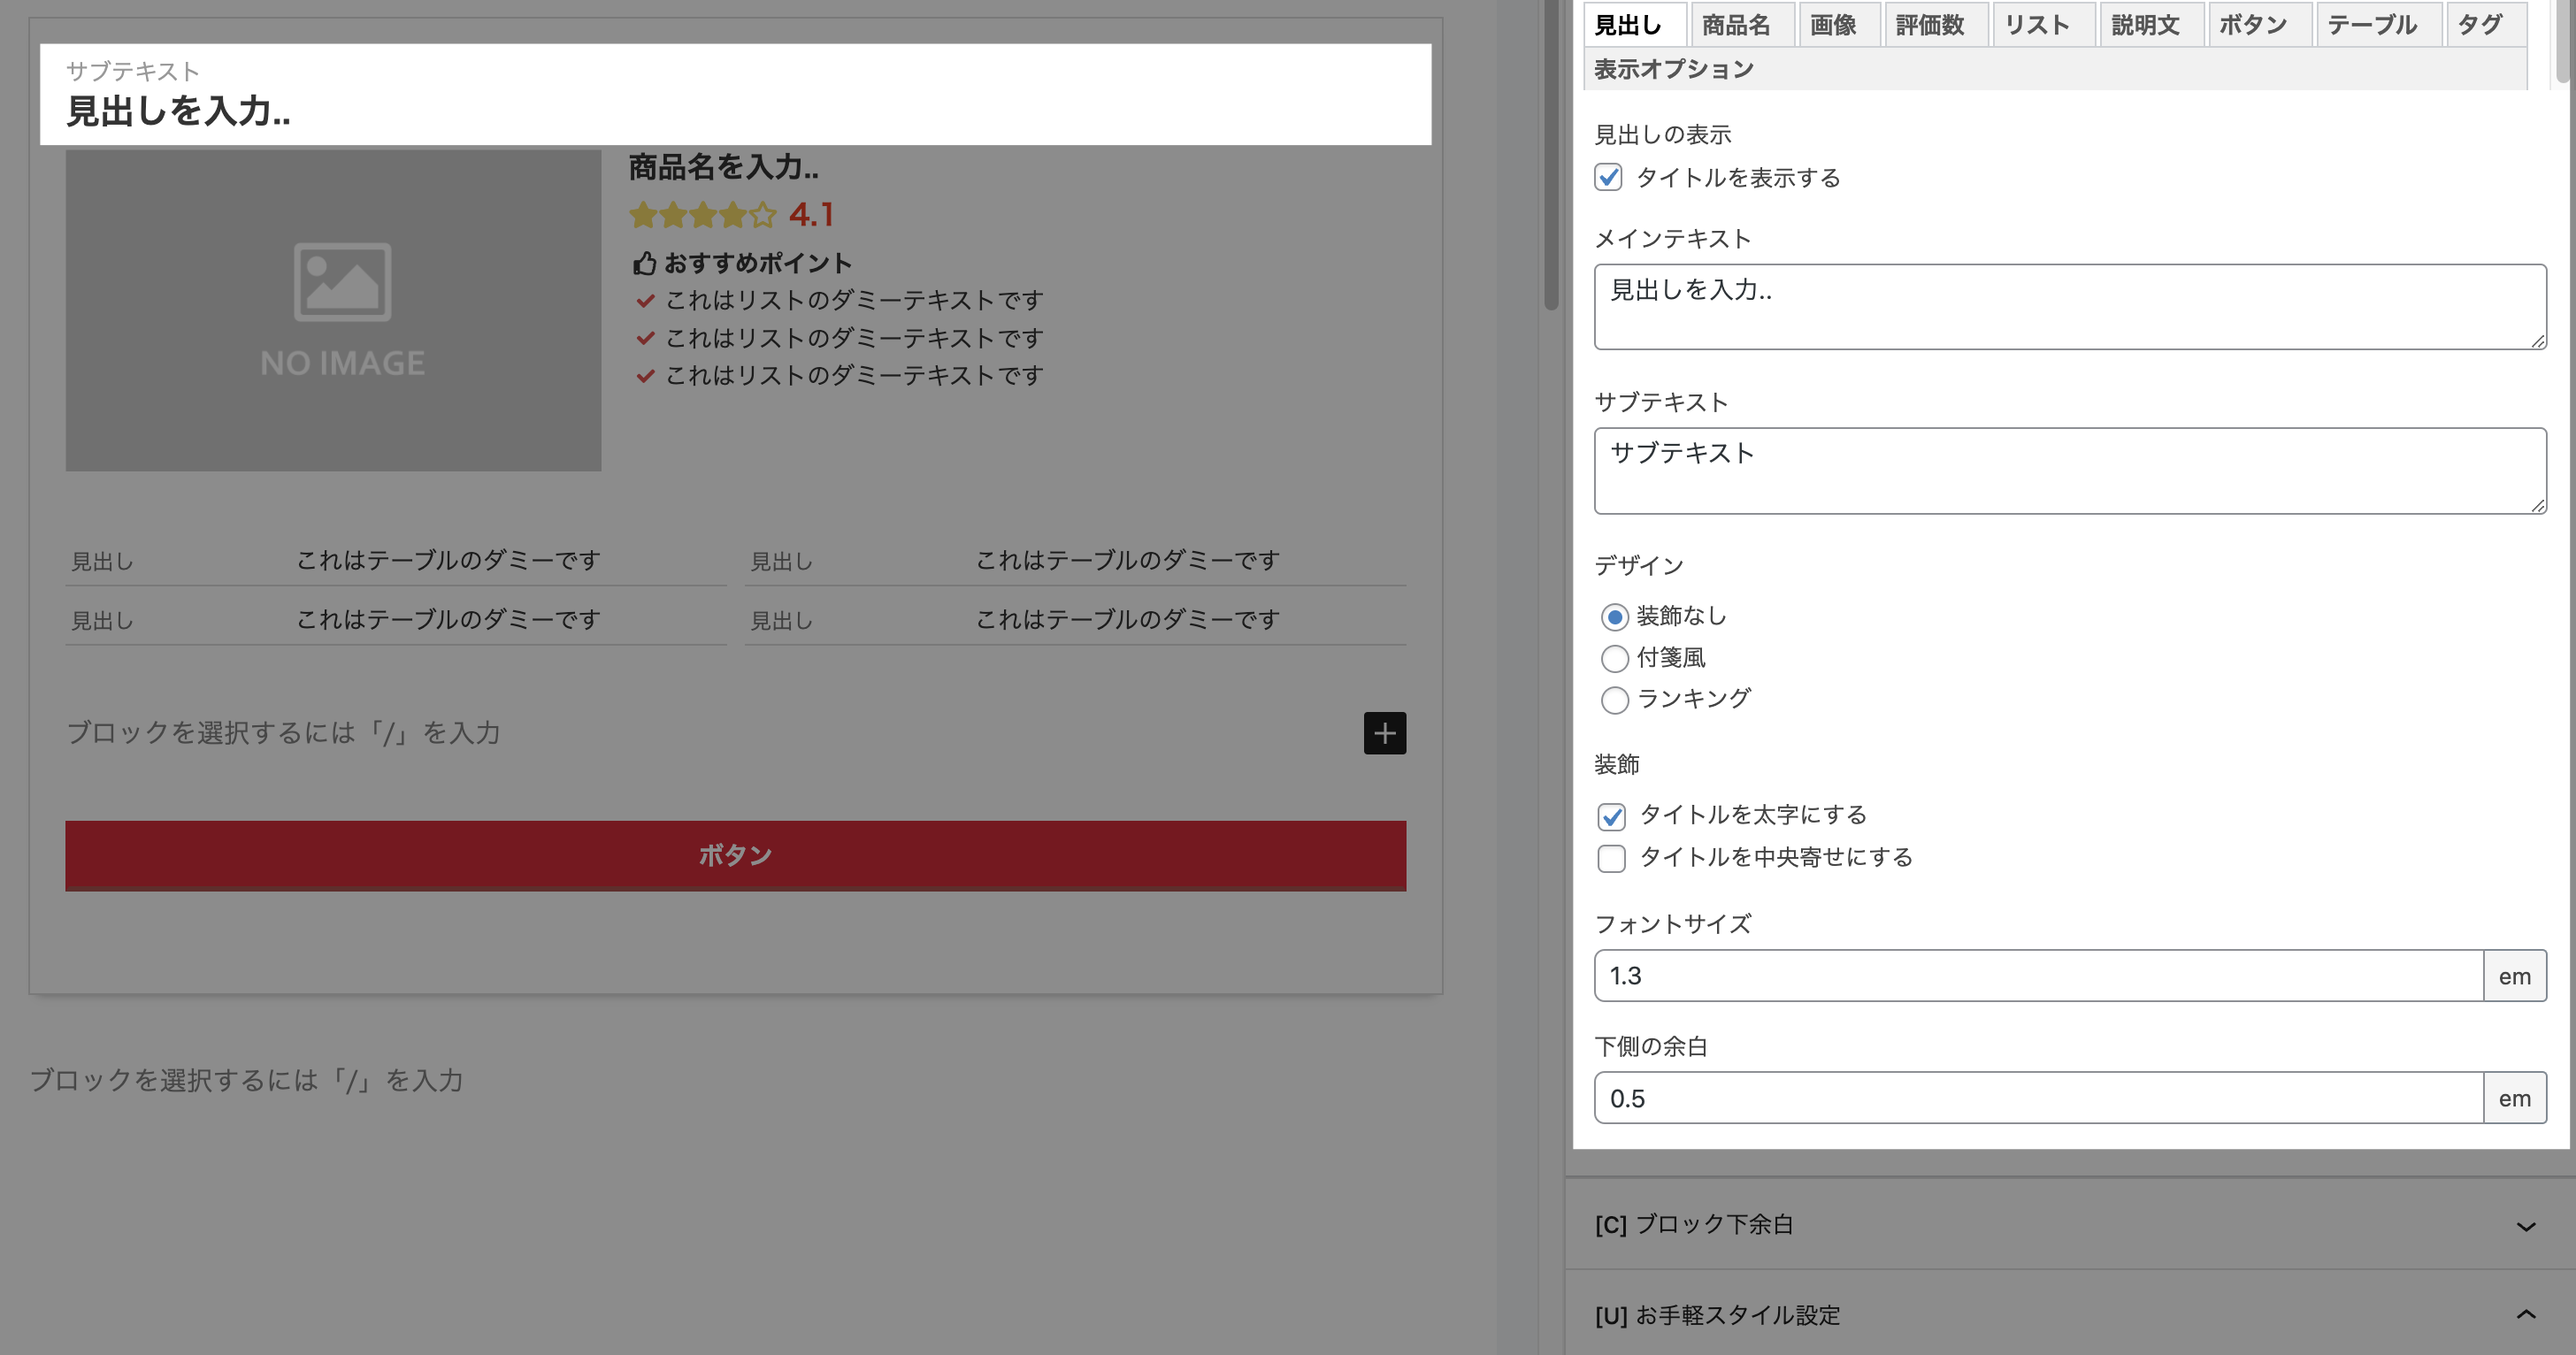
Task: Select the テーブル tab
Action: tap(2379, 24)
